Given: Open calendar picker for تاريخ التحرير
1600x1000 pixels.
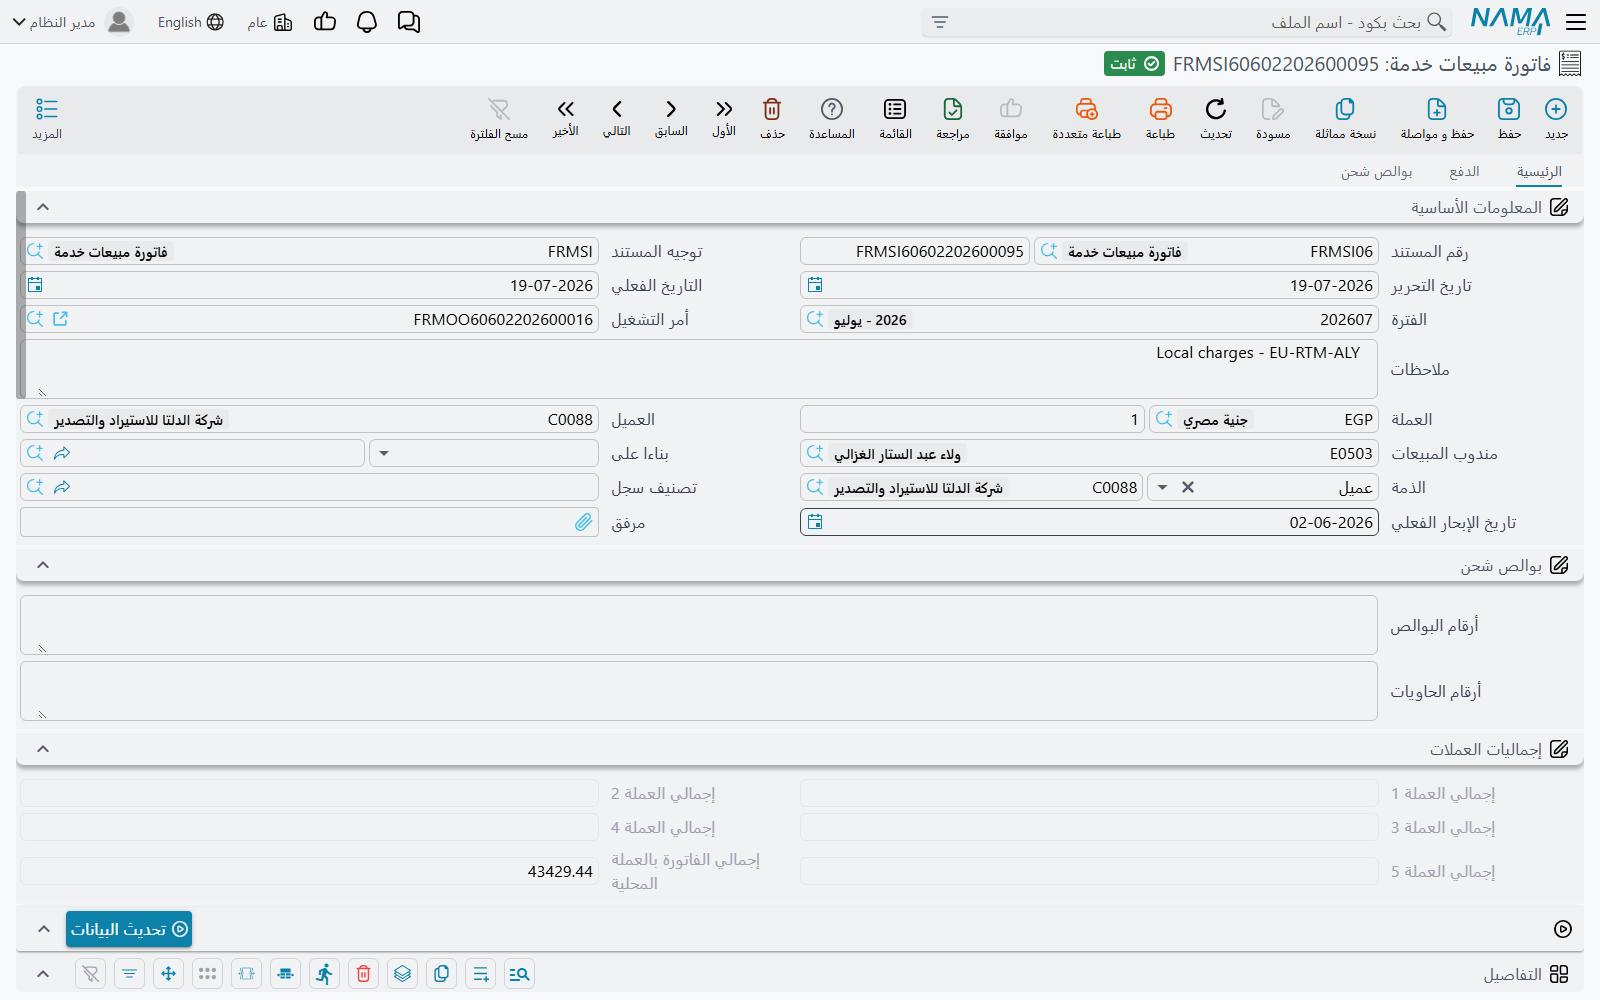Looking at the screenshot, I should (x=815, y=285).
